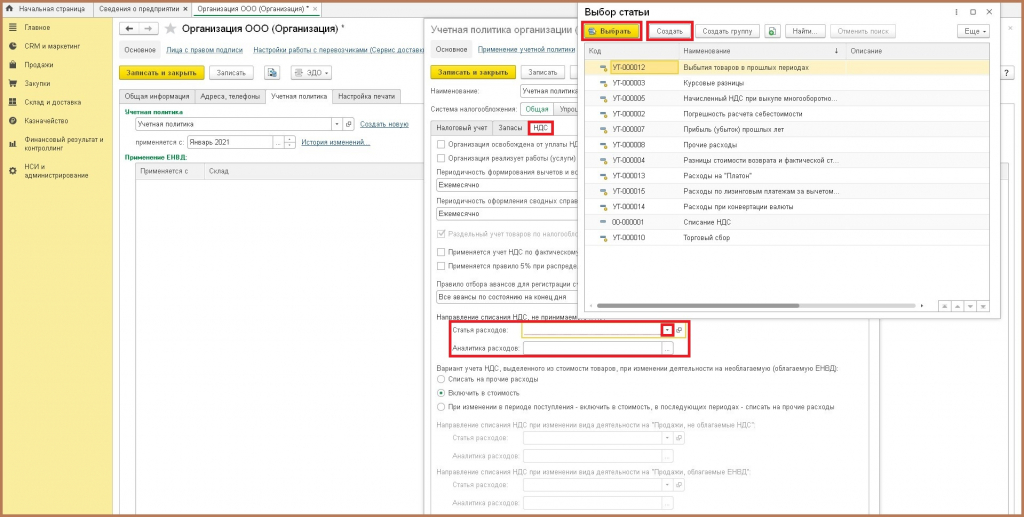
Task: Open the ЭДО dropdown menu
Action: (312, 72)
